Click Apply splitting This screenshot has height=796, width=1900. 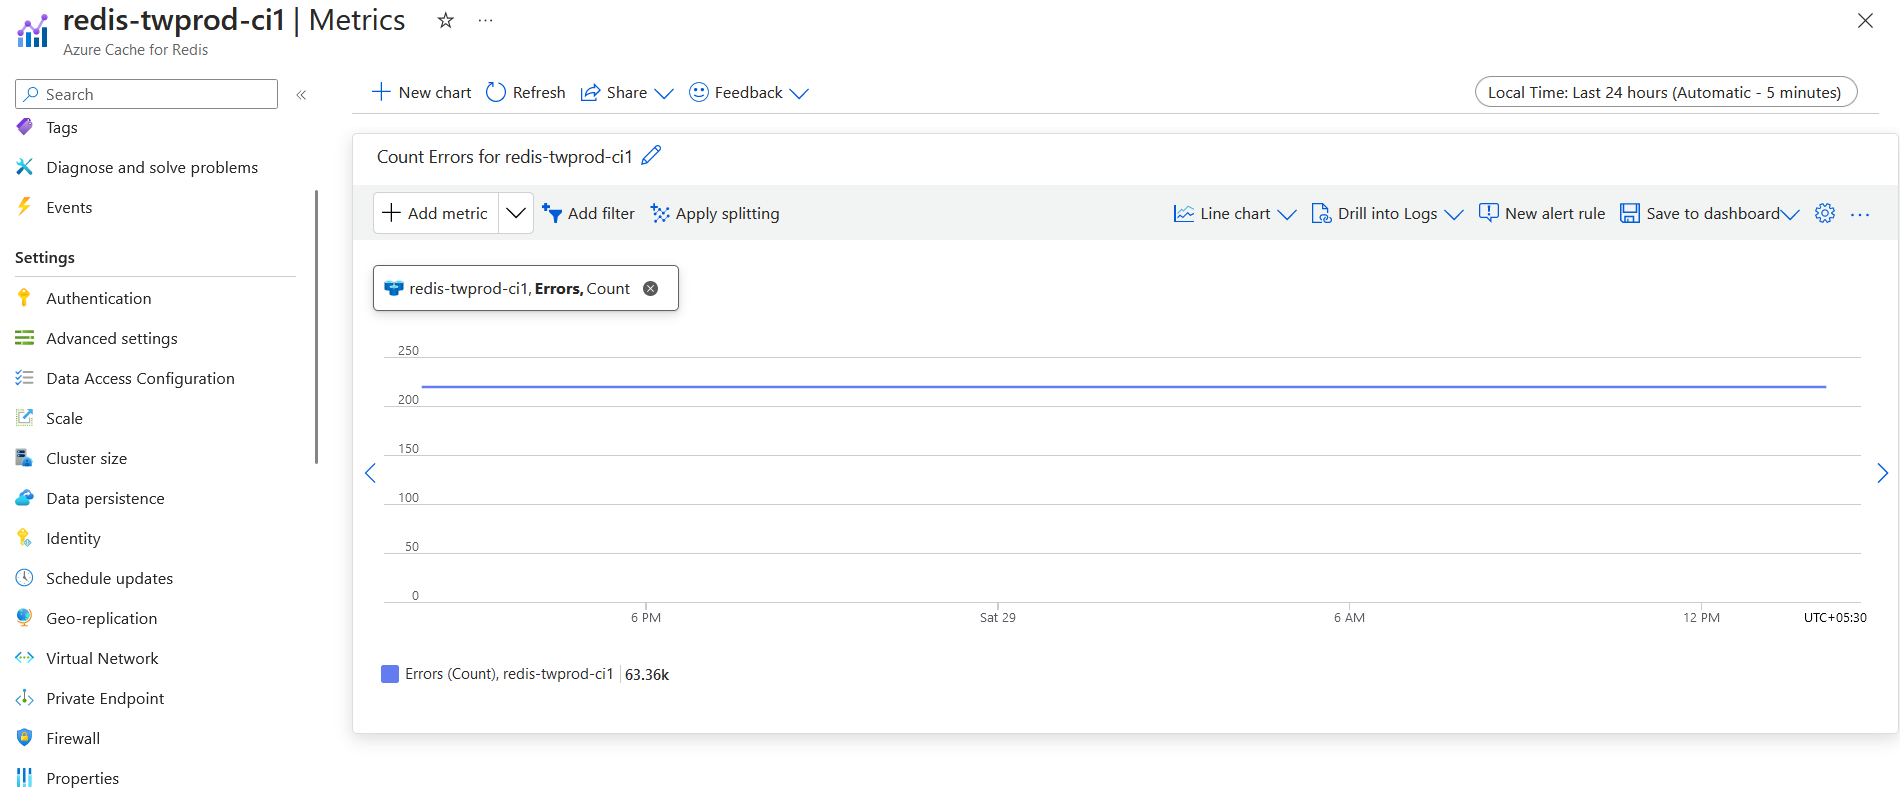point(715,213)
